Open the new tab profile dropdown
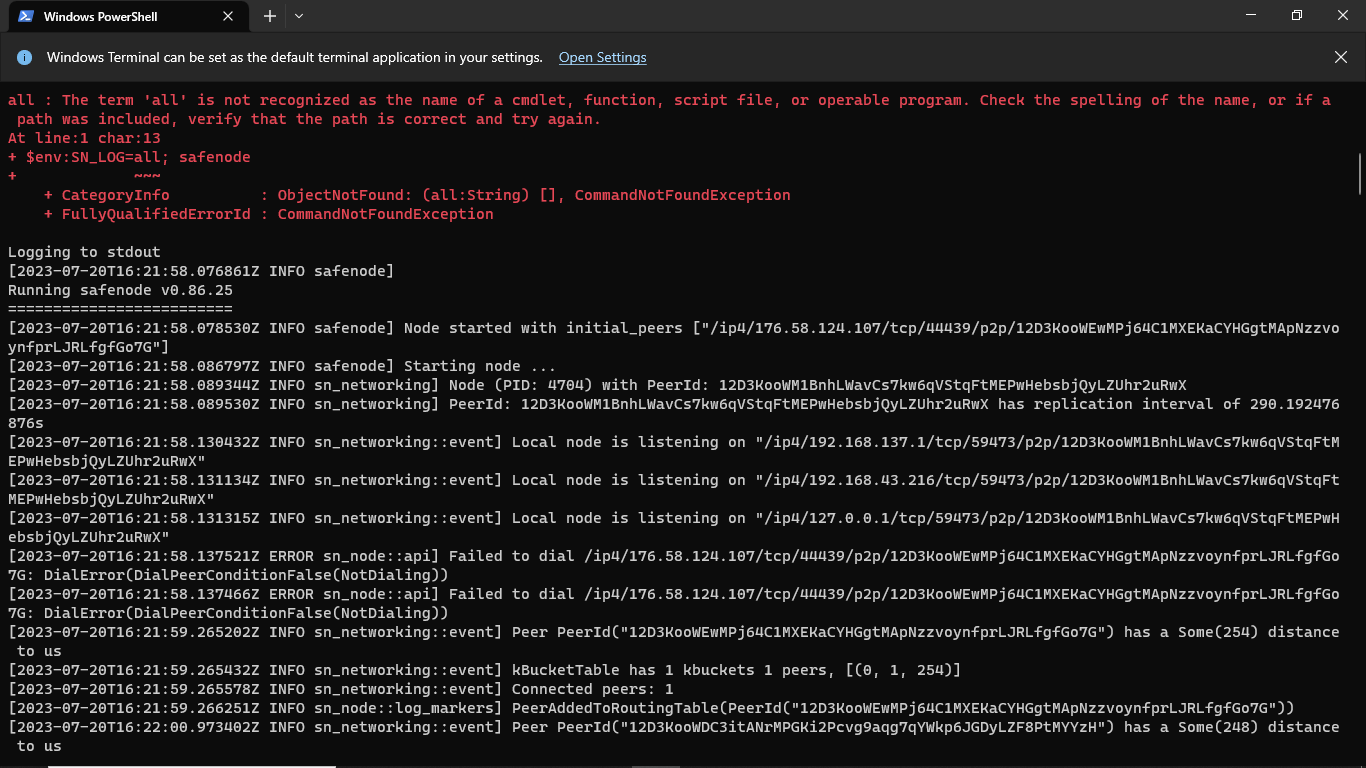 click(298, 16)
